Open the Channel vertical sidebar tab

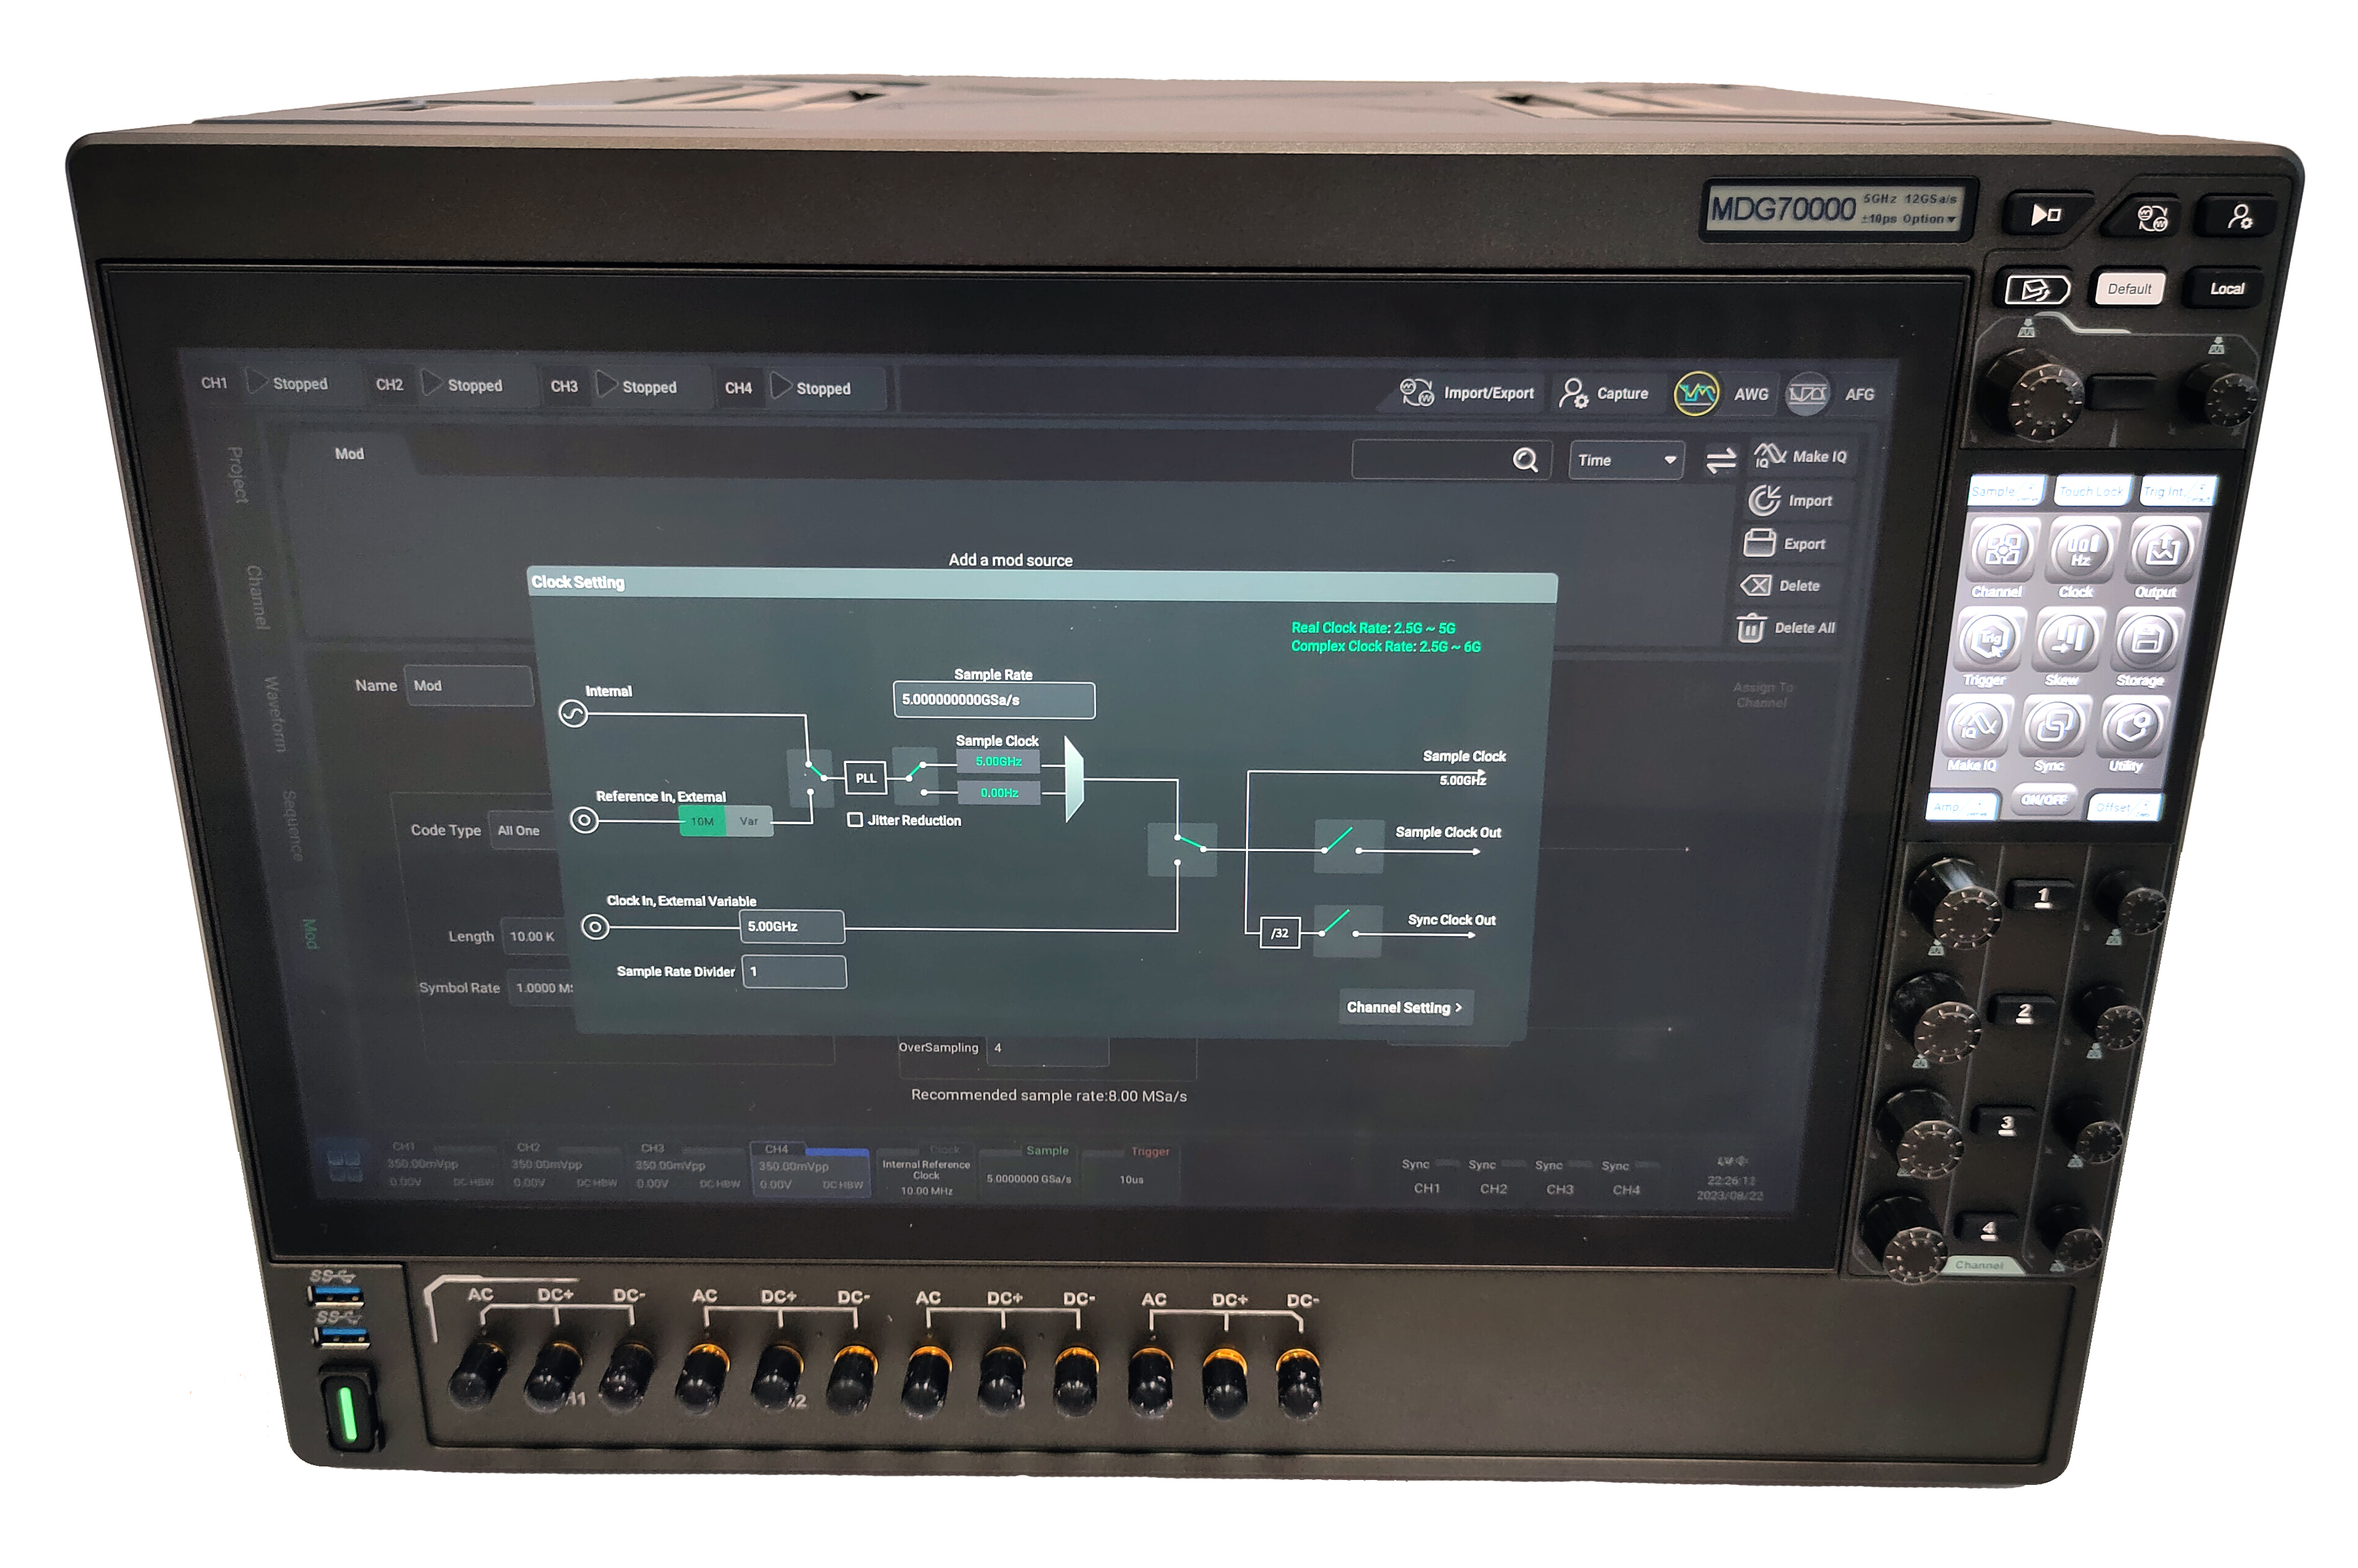click(257, 597)
